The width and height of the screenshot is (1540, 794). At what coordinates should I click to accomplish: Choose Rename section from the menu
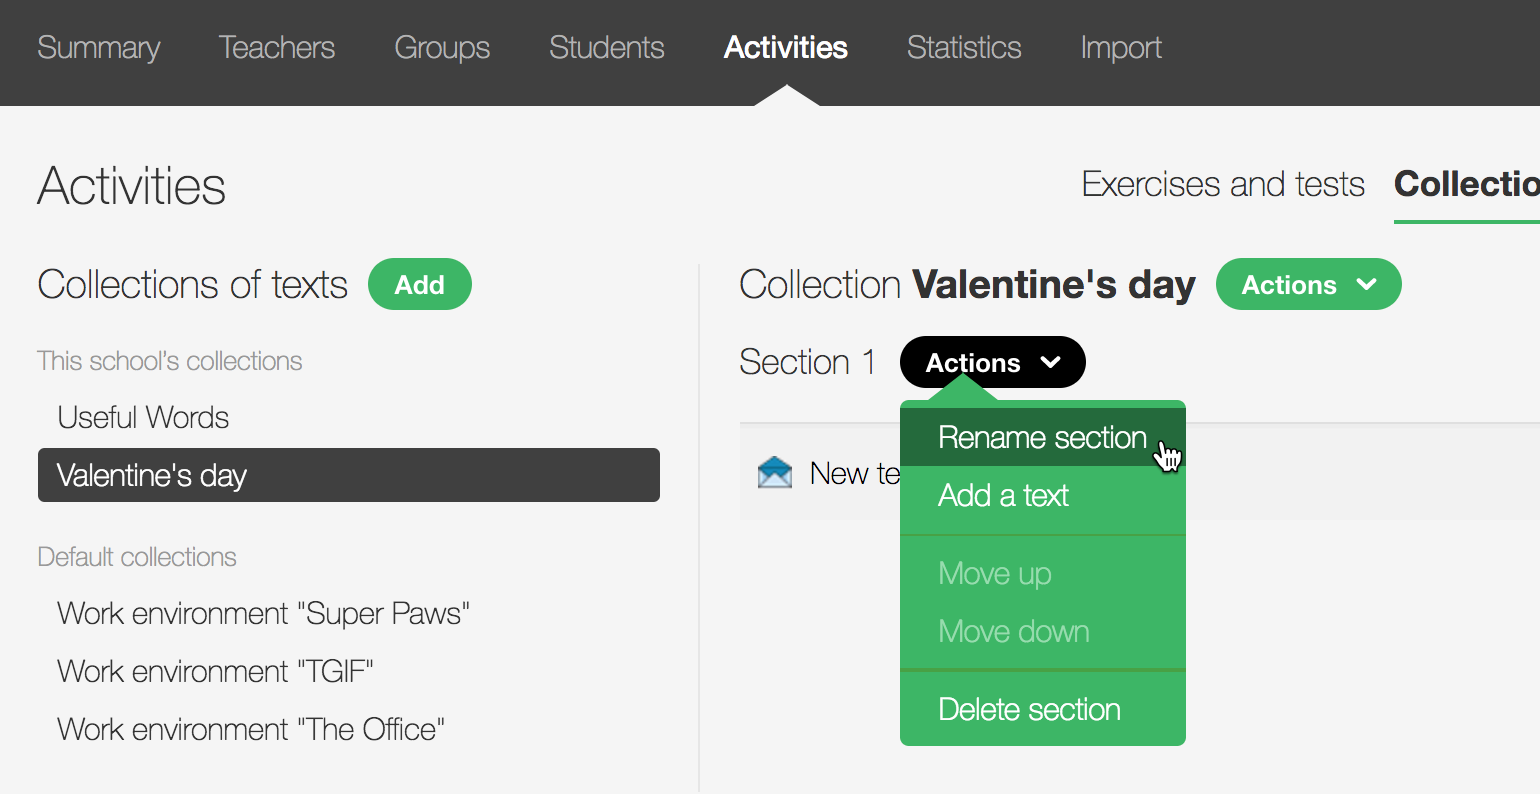pyautogui.click(x=1041, y=438)
